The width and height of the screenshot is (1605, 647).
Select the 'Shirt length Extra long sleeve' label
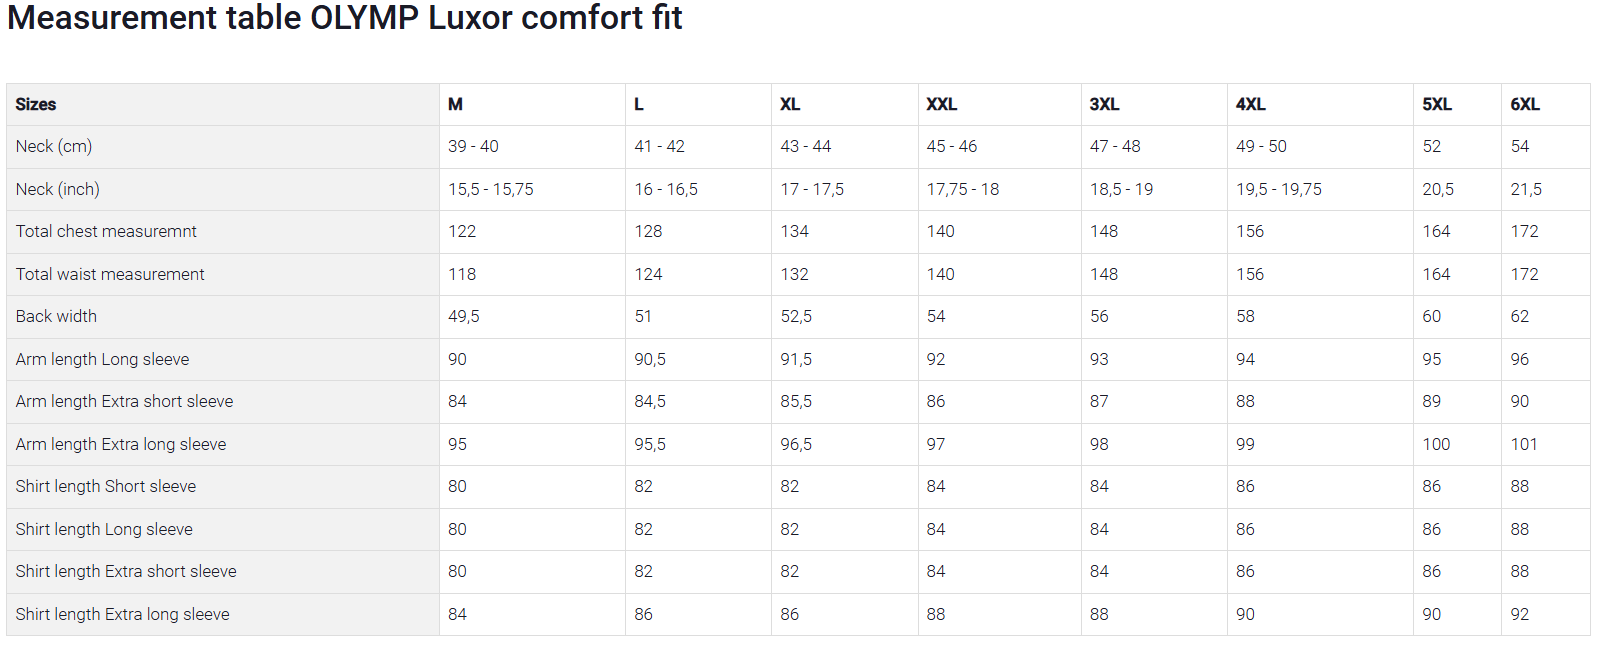[122, 614]
